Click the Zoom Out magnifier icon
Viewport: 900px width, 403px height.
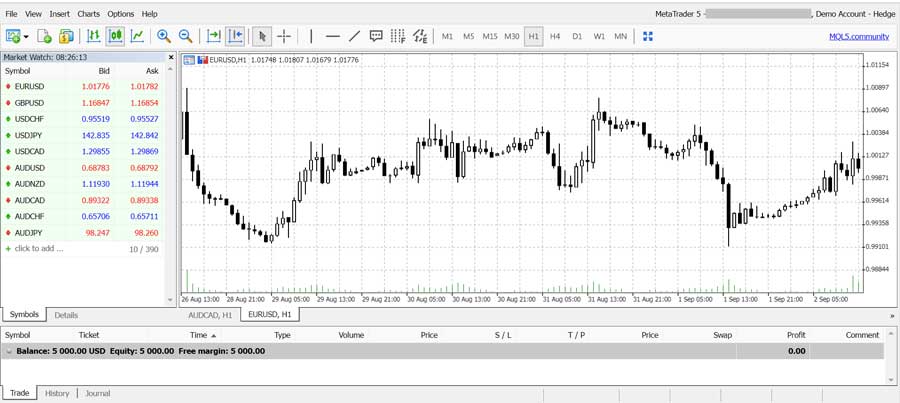[185, 36]
